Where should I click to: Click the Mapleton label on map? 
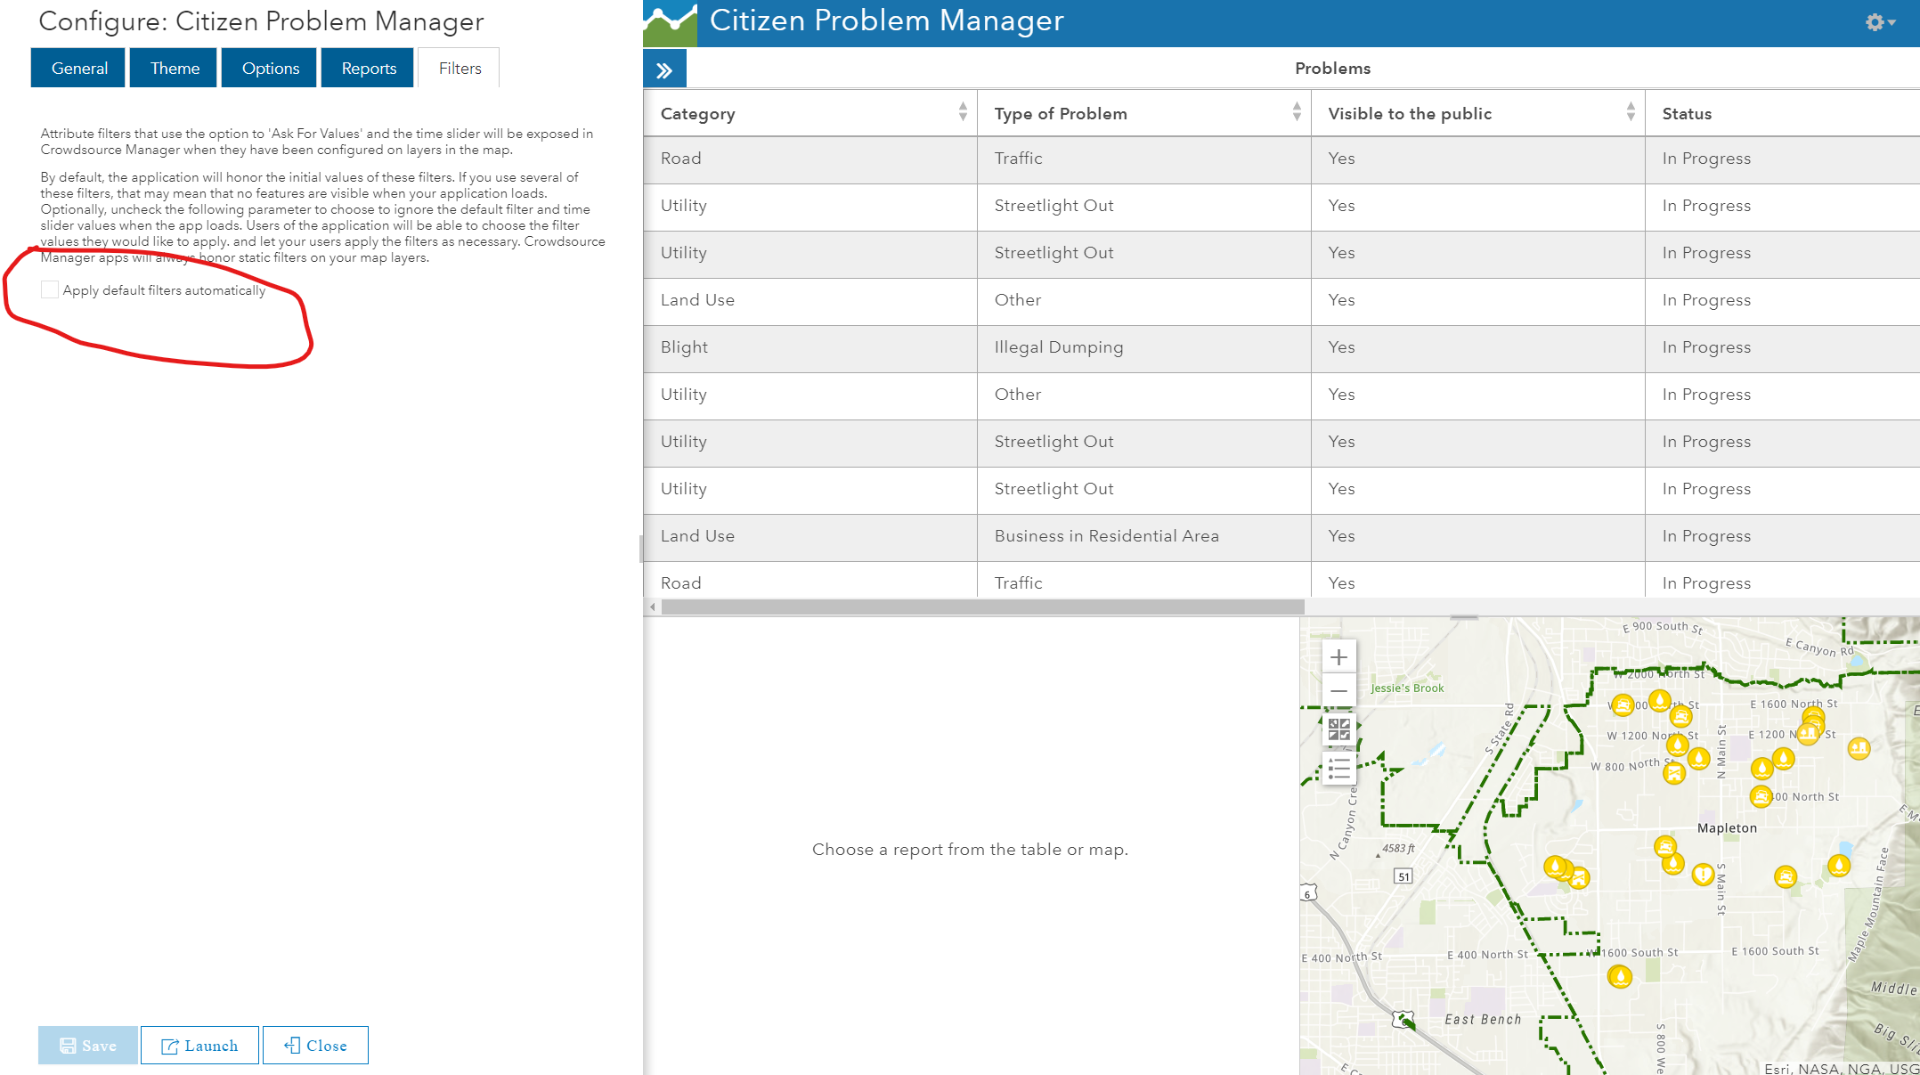tap(1726, 828)
